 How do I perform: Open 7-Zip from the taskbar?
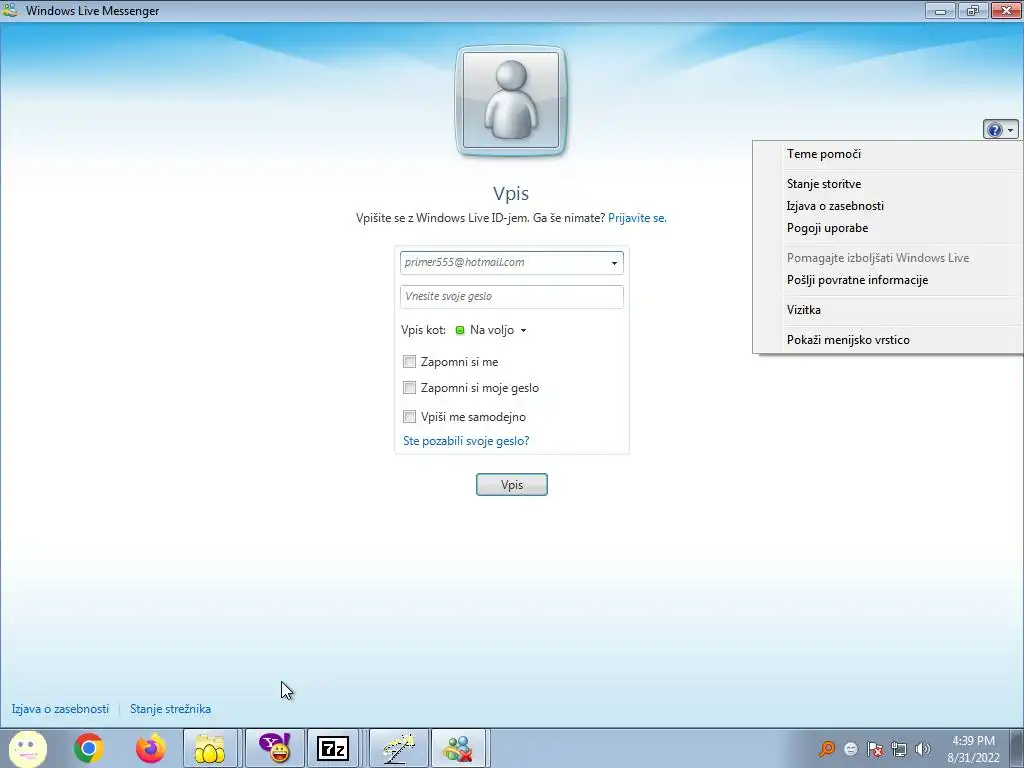[333, 748]
